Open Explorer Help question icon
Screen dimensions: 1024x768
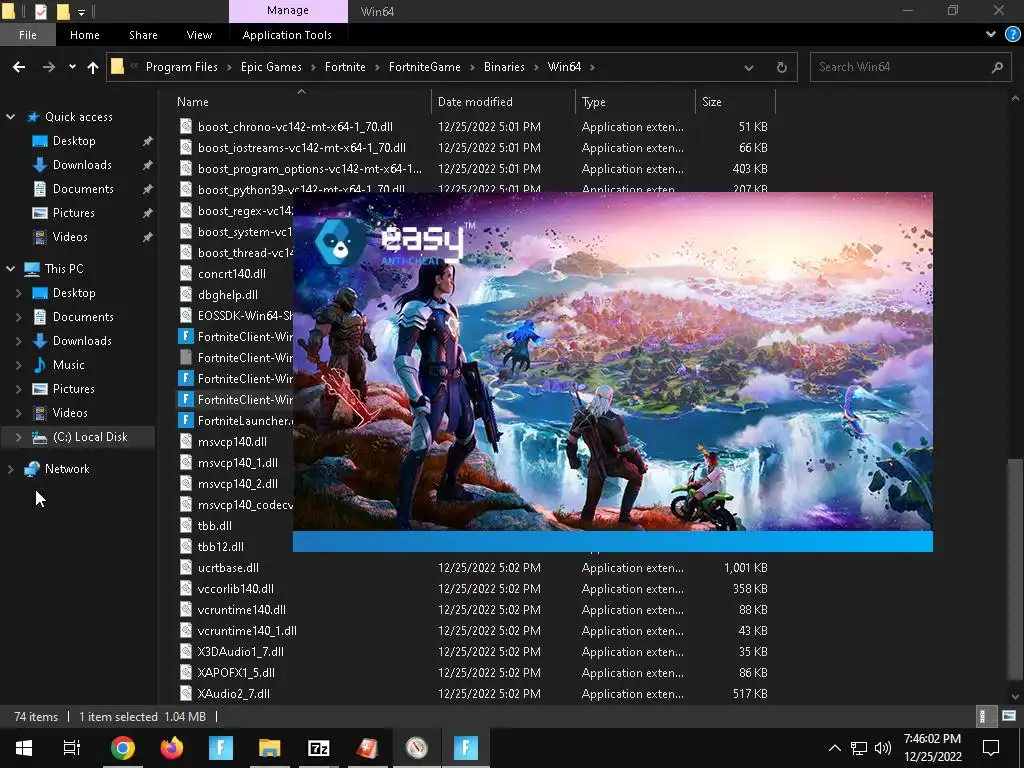(x=1012, y=35)
